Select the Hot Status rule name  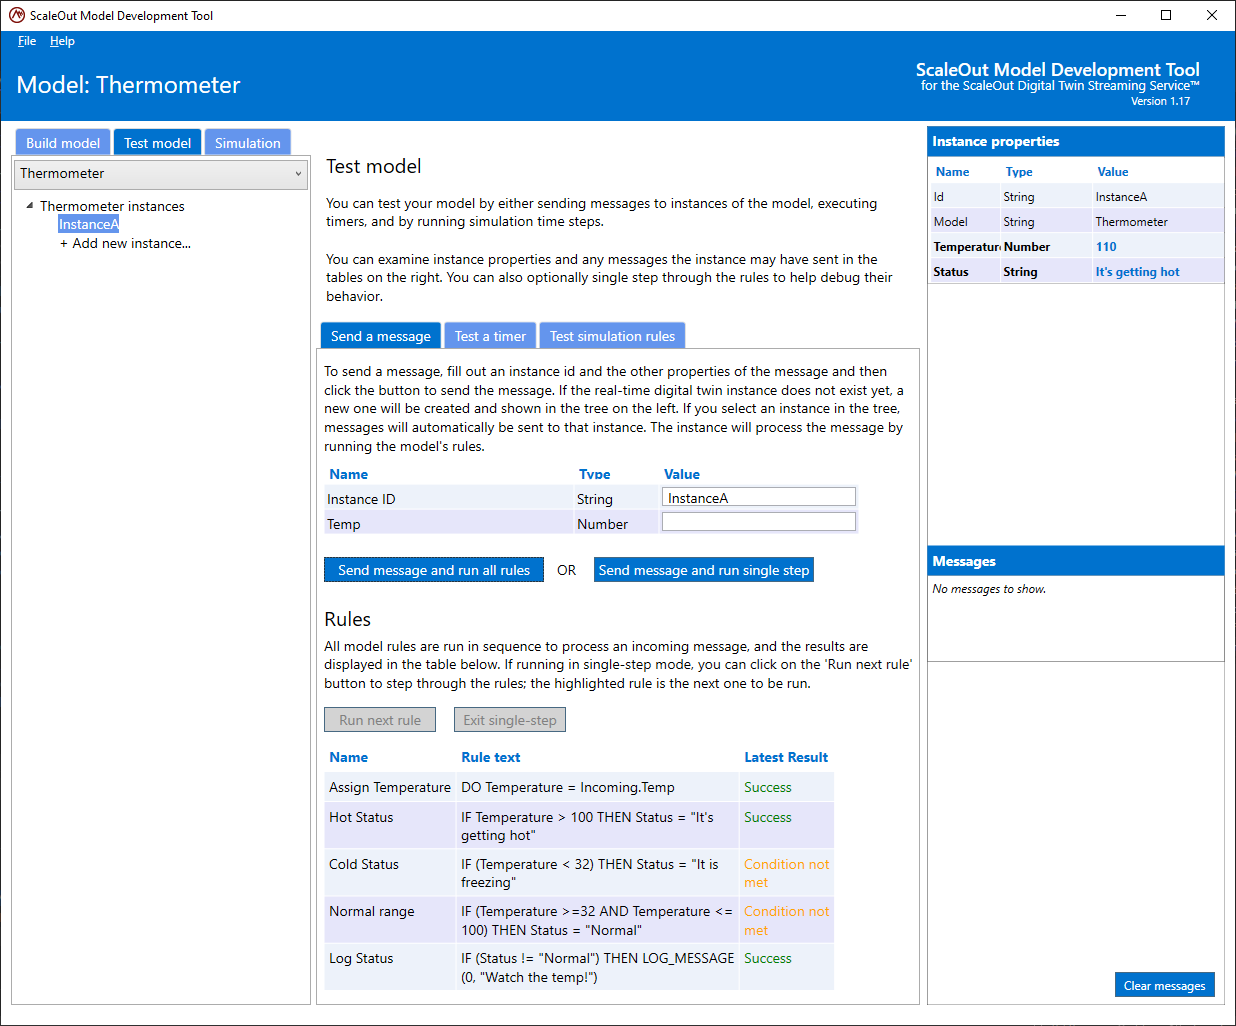361,817
